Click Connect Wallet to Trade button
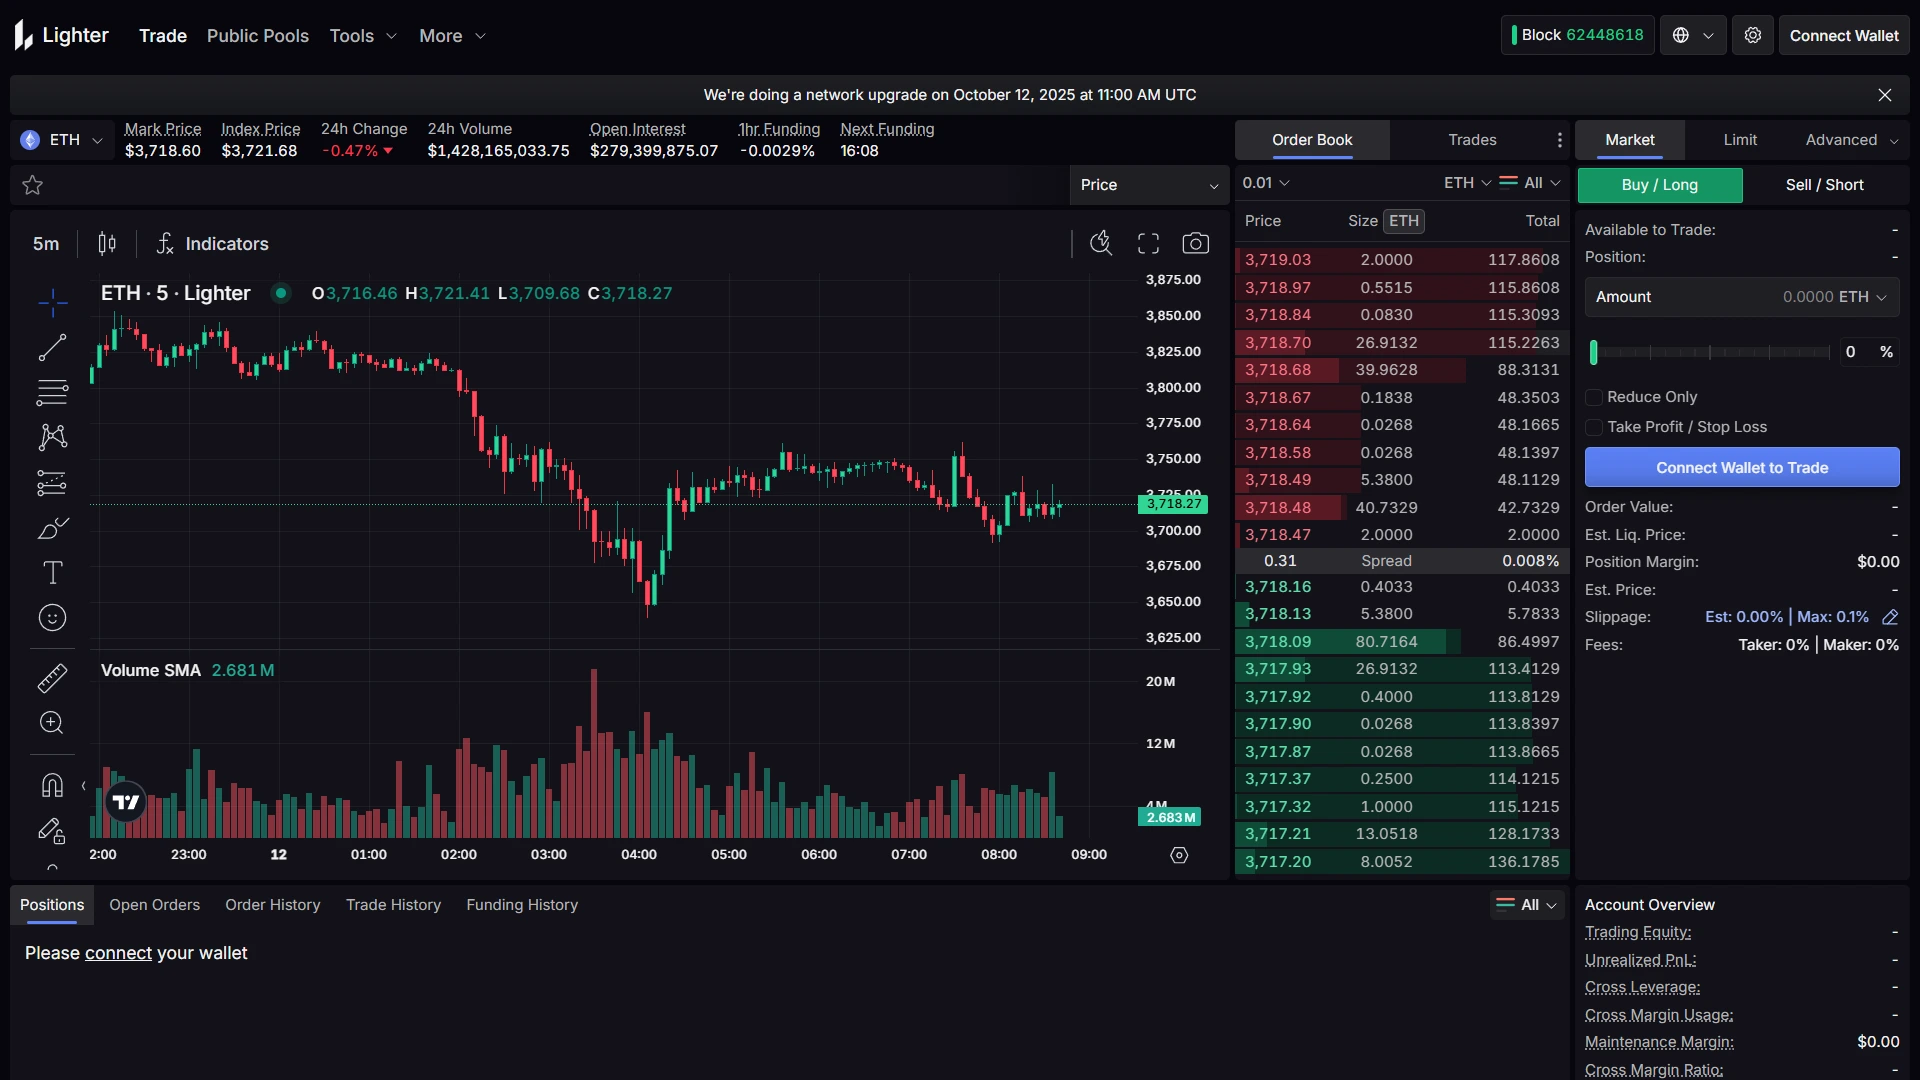 coord(1741,467)
